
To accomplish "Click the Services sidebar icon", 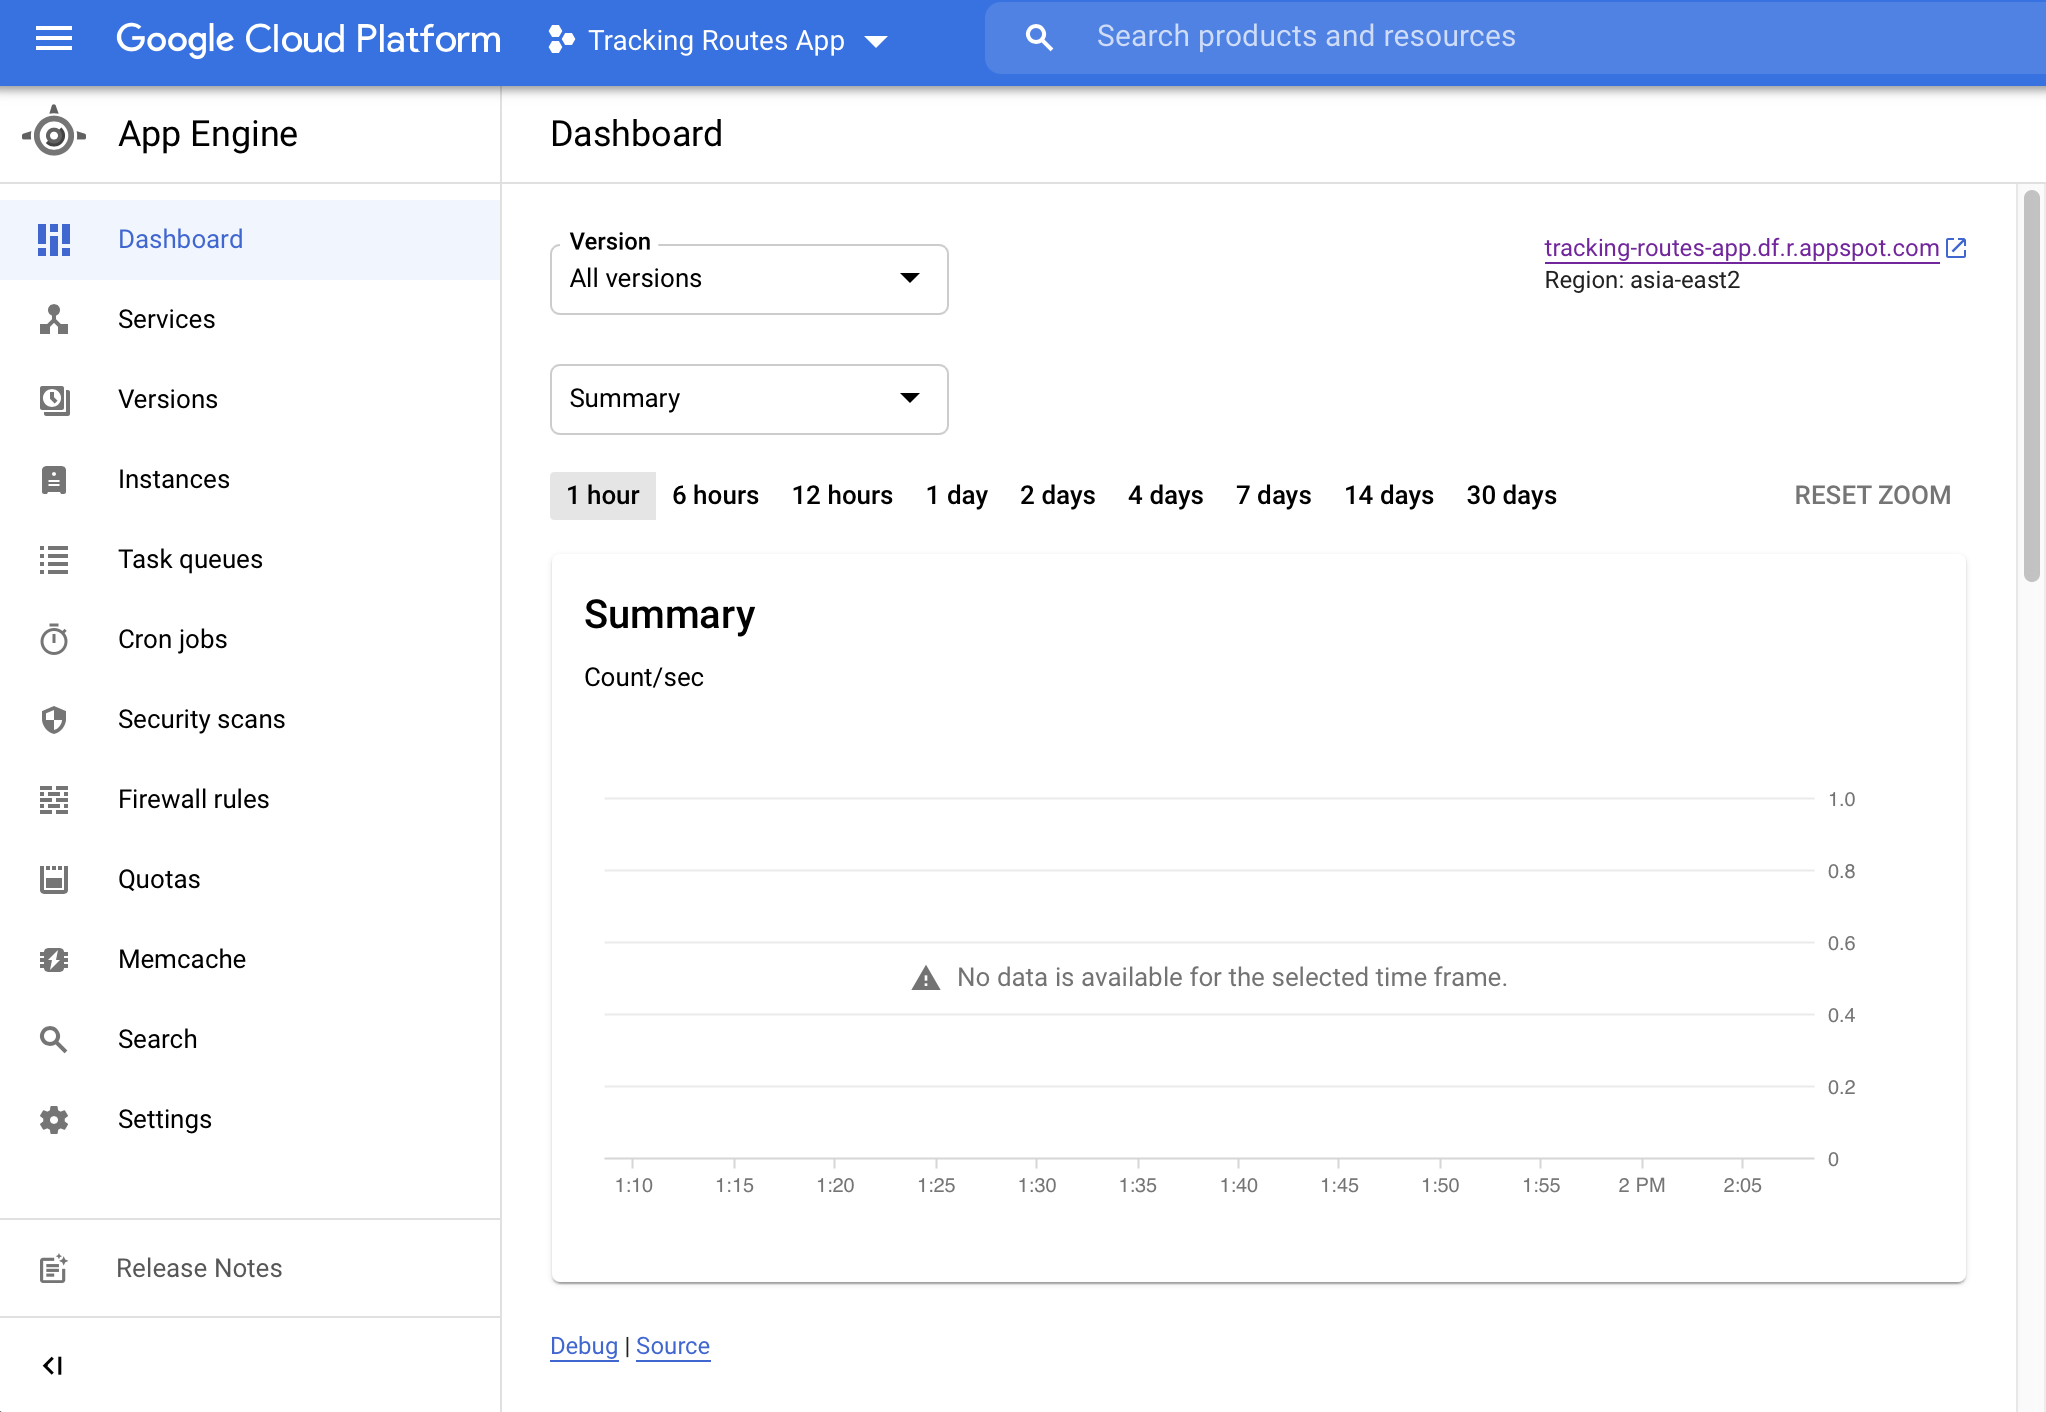I will coord(54,319).
